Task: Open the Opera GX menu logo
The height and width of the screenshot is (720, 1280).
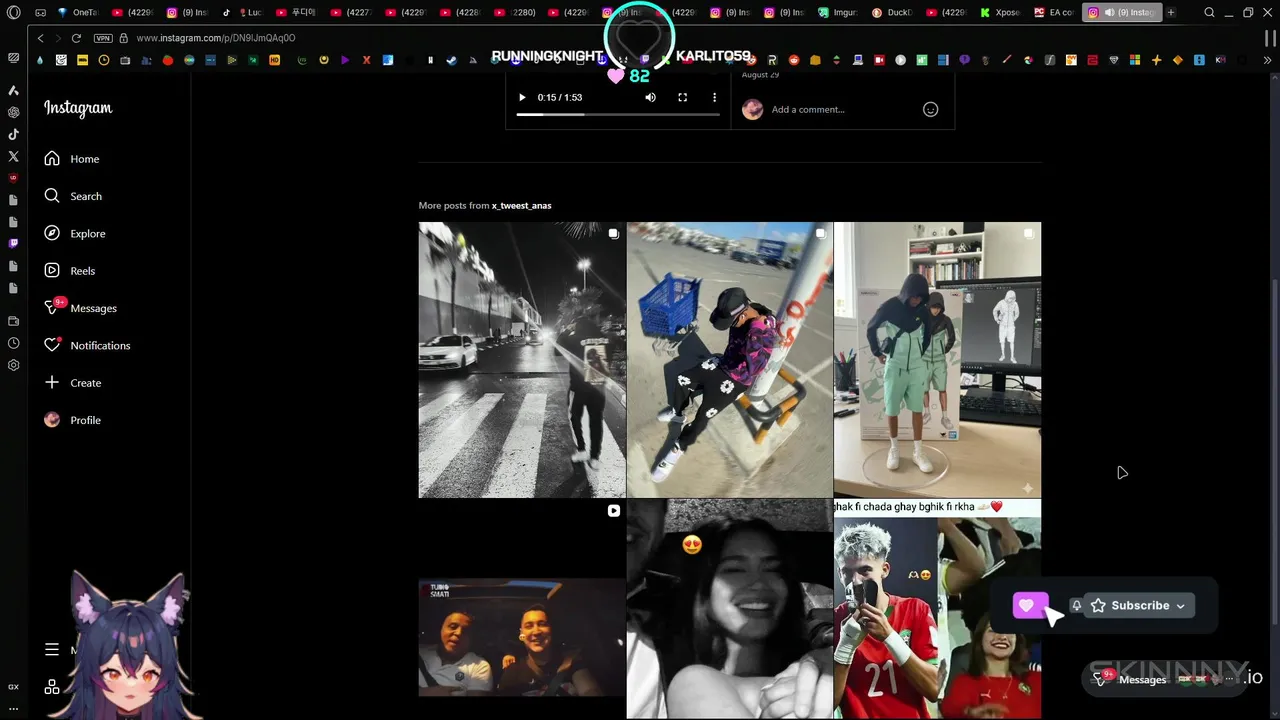Action: click(13, 13)
